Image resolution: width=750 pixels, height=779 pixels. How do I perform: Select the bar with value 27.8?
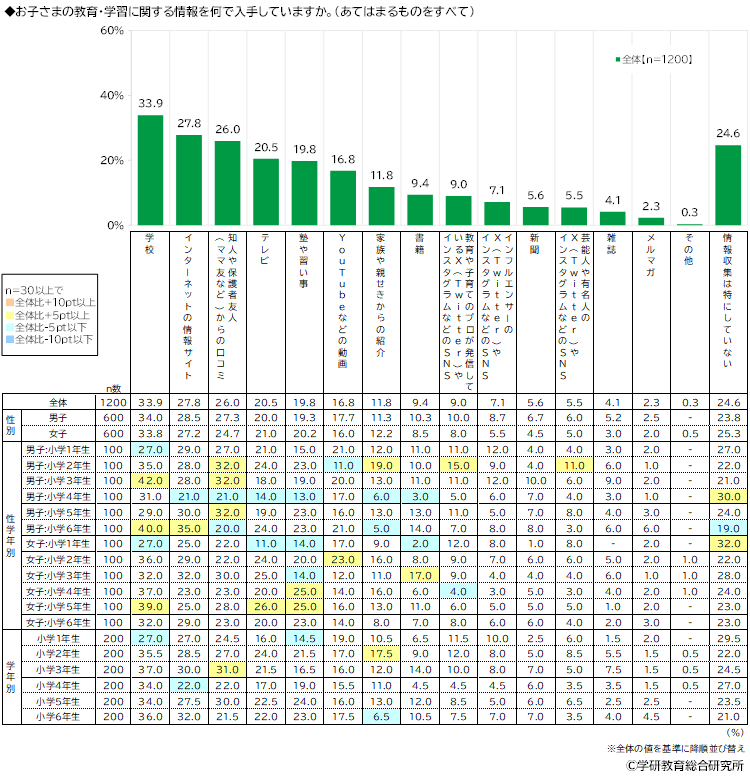click(189, 180)
